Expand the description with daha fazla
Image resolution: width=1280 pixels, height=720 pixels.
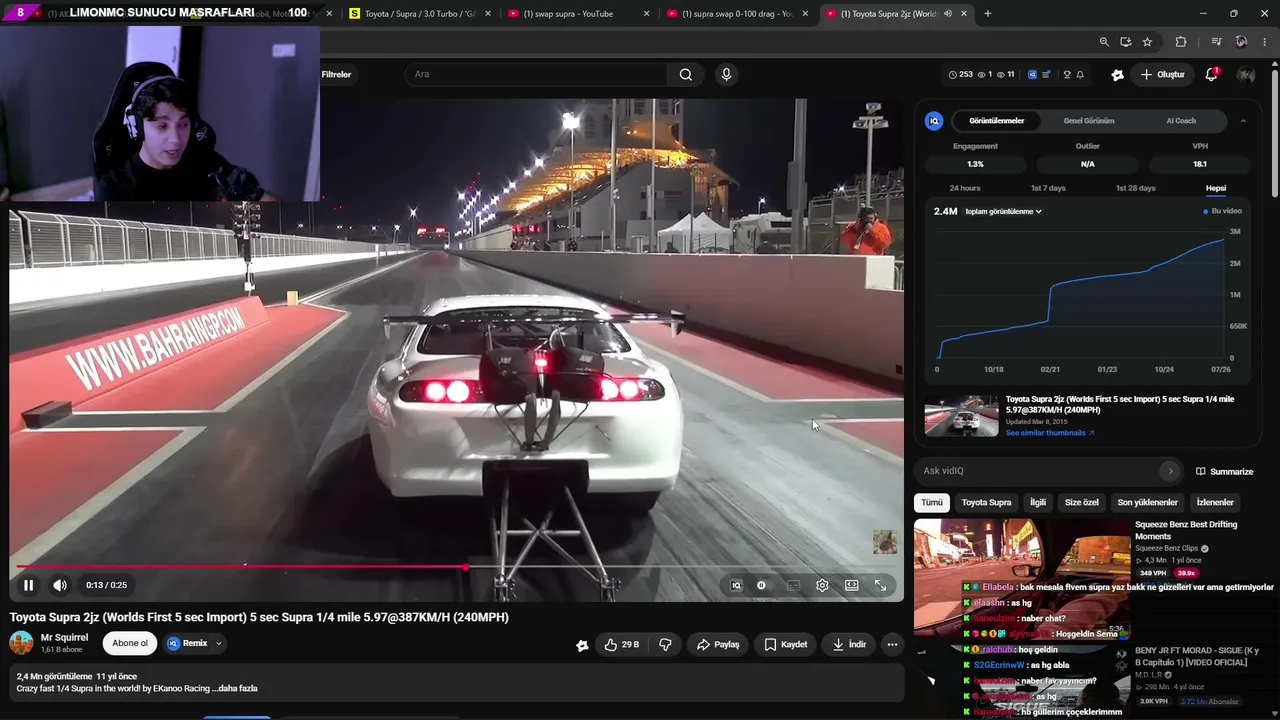click(237, 688)
